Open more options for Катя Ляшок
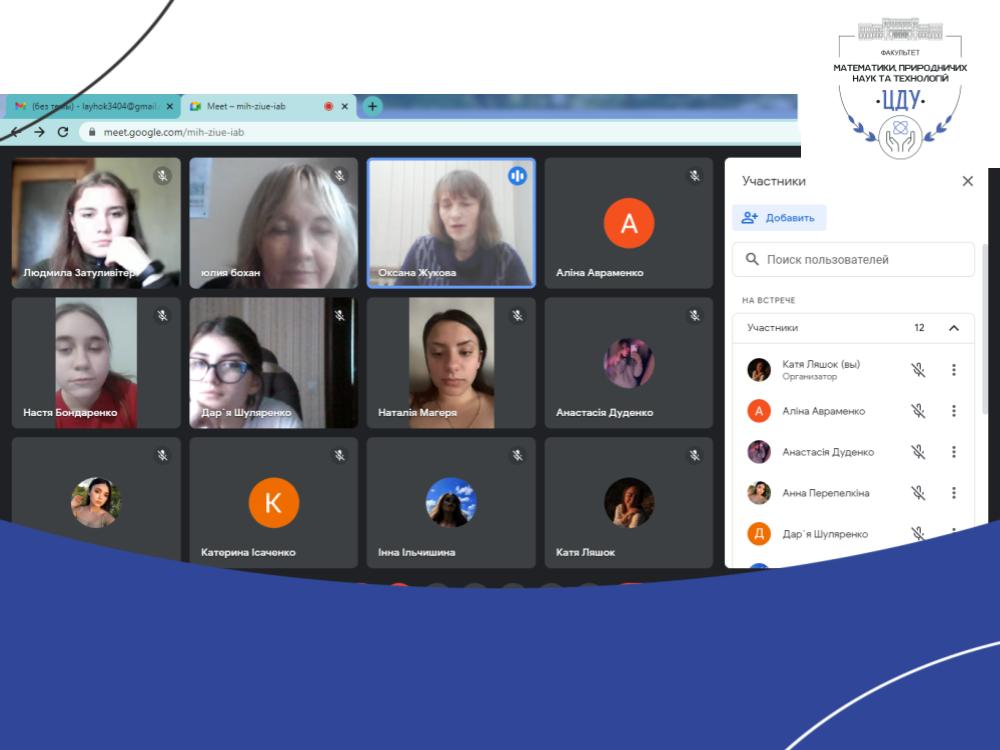The height and width of the screenshot is (750, 1000). (x=953, y=370)
